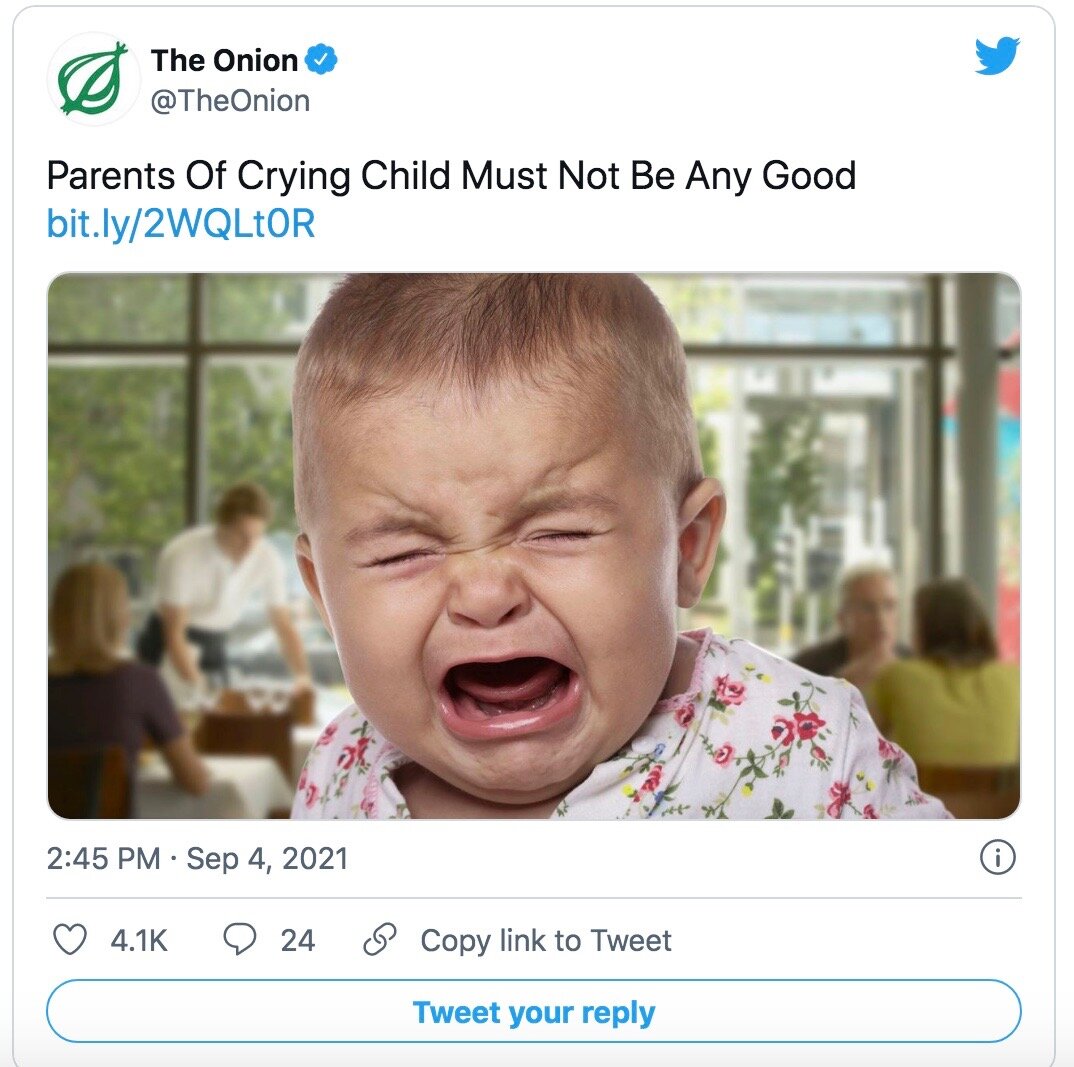
Task: Click the Parents Of Crying Child headline text
Action: [x=451, y=176]
